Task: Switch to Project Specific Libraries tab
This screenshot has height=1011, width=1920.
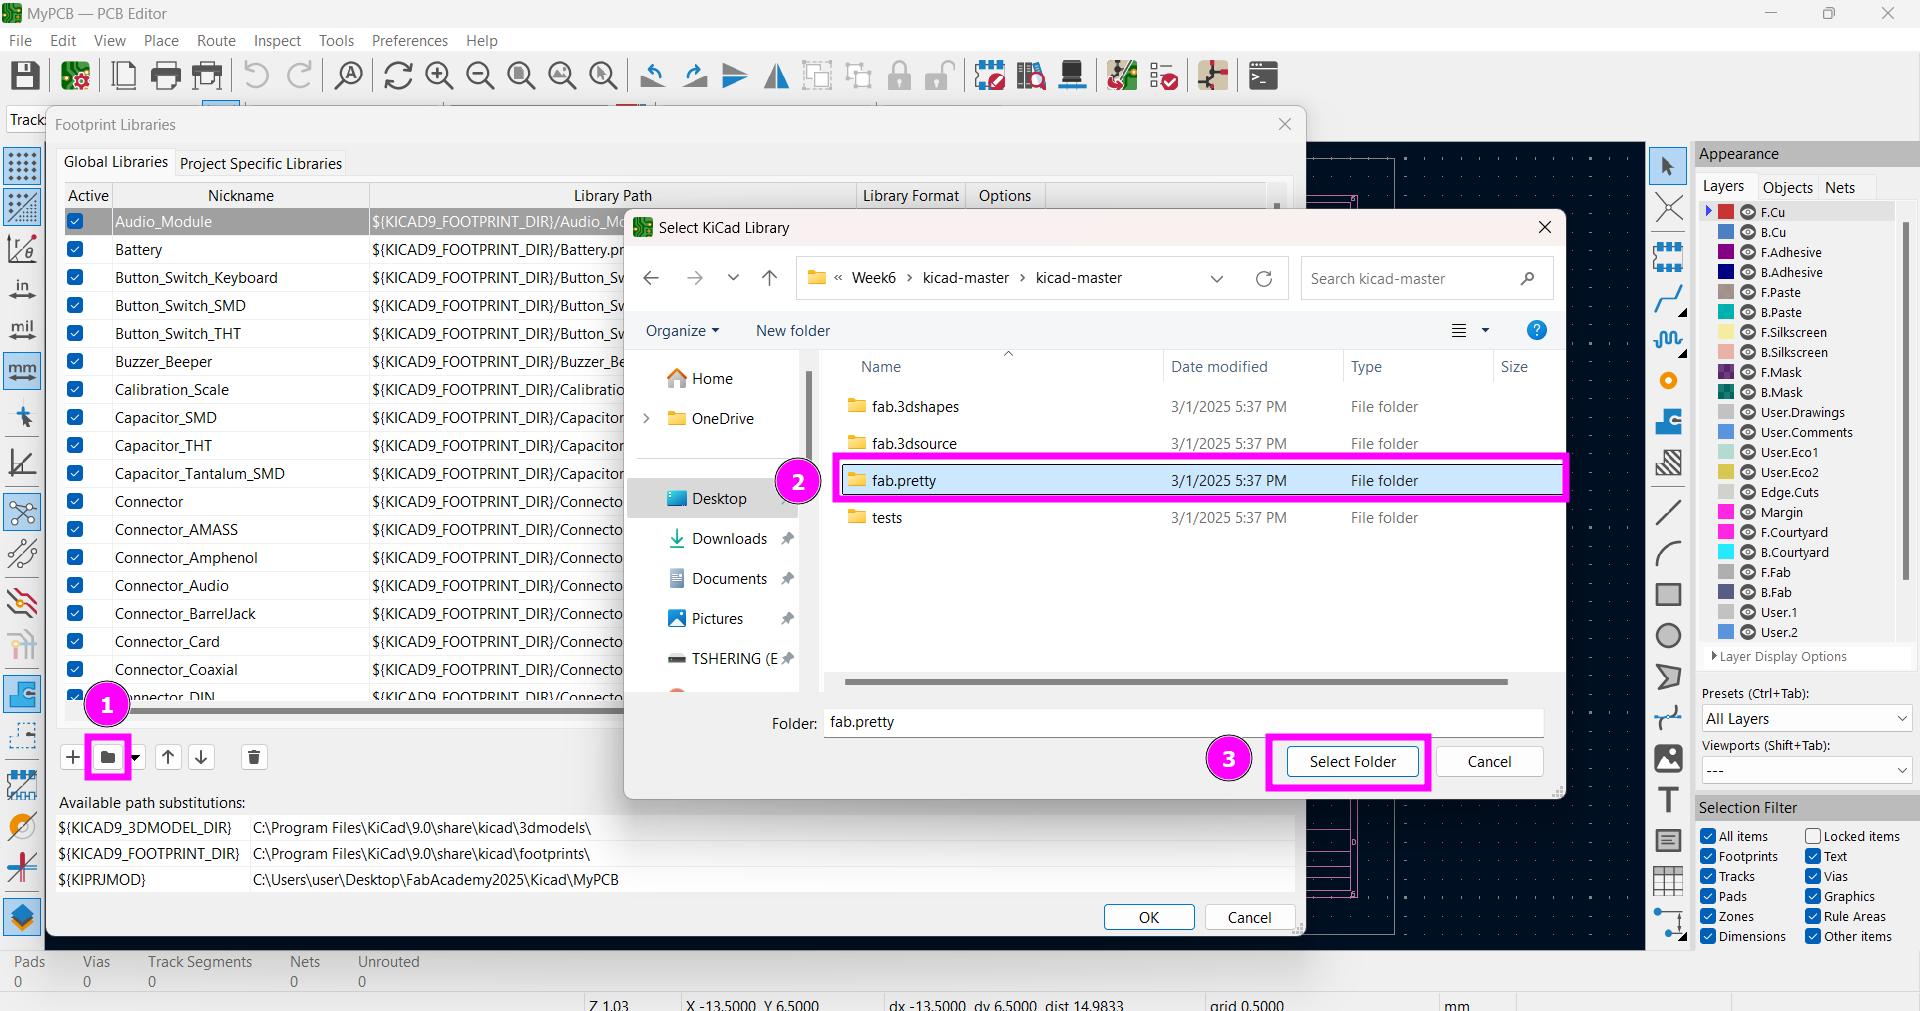Action: click(261, 163)
